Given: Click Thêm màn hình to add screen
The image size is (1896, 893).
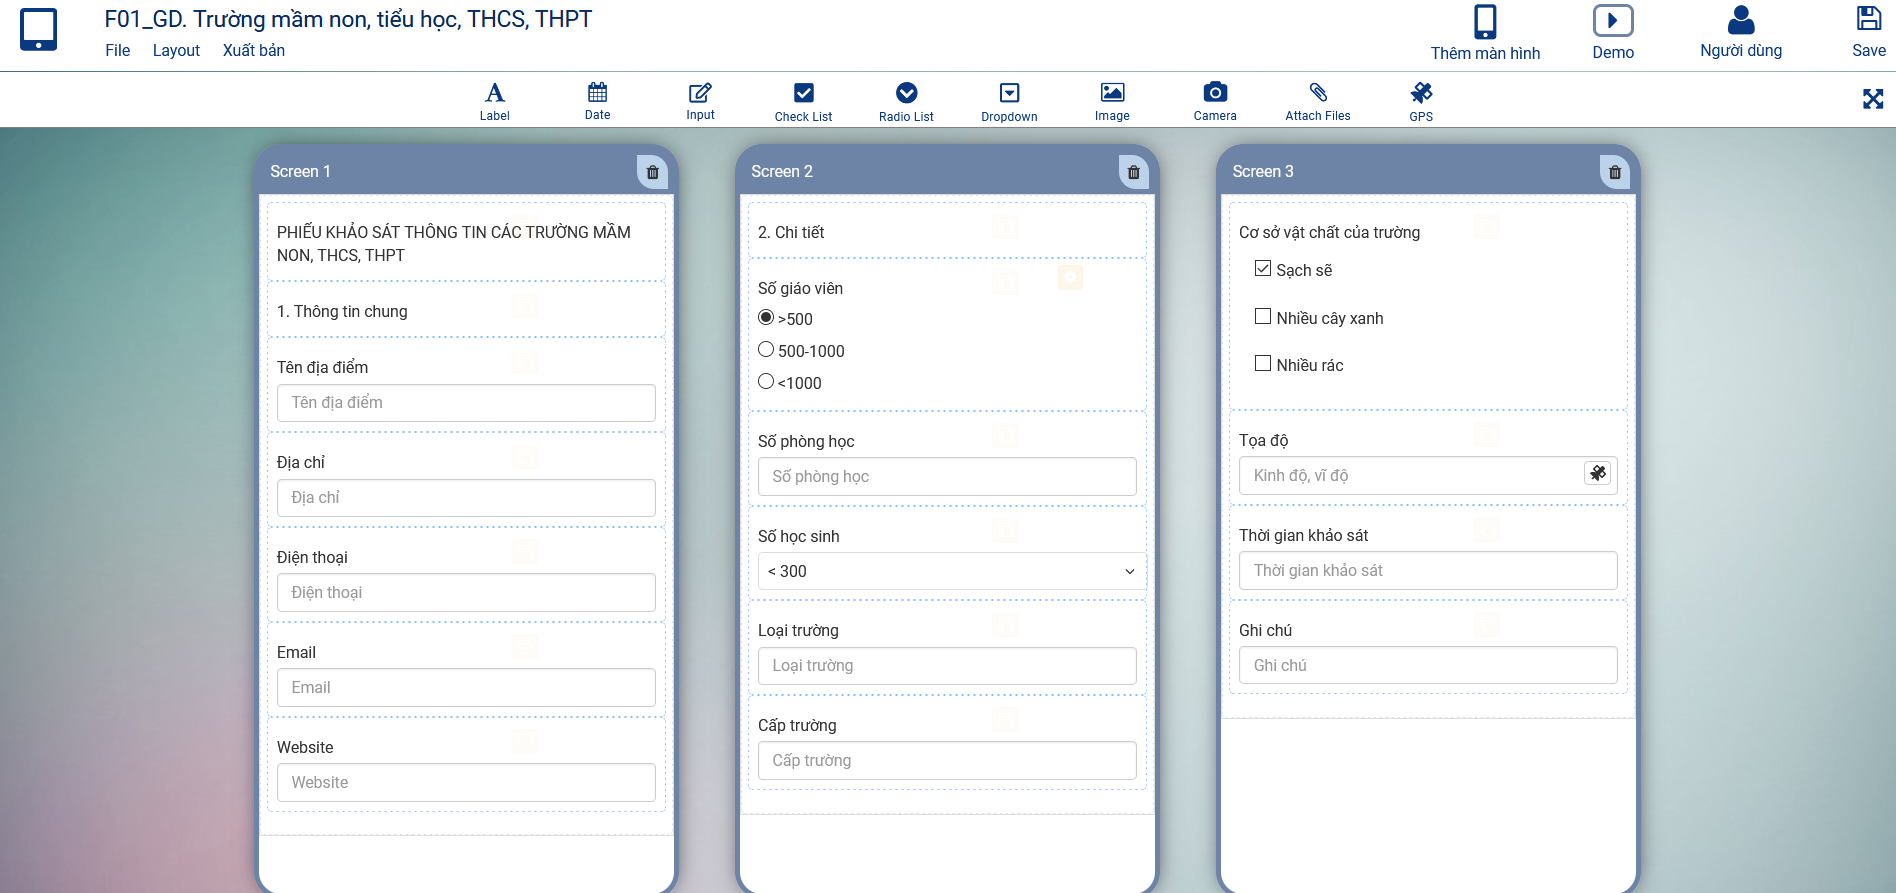Looking at the screenshot, I should coord(1484,33).
